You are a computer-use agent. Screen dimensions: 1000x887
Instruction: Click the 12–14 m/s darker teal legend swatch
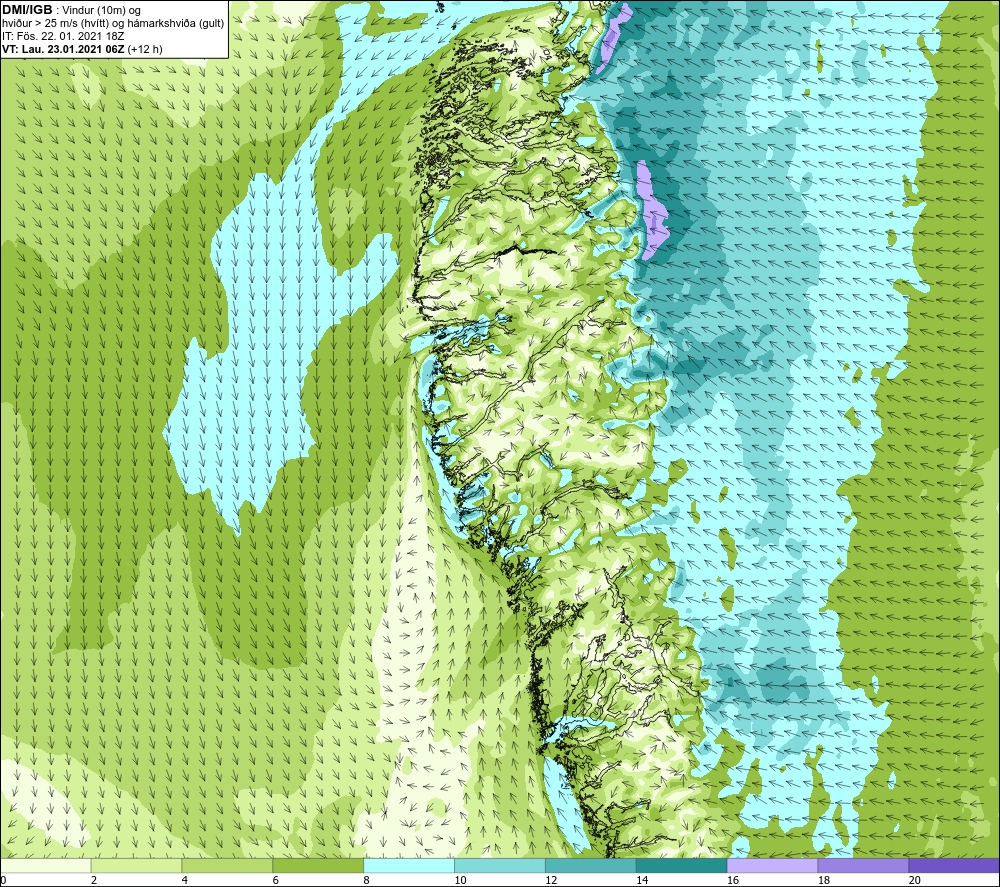coord(591,865)
